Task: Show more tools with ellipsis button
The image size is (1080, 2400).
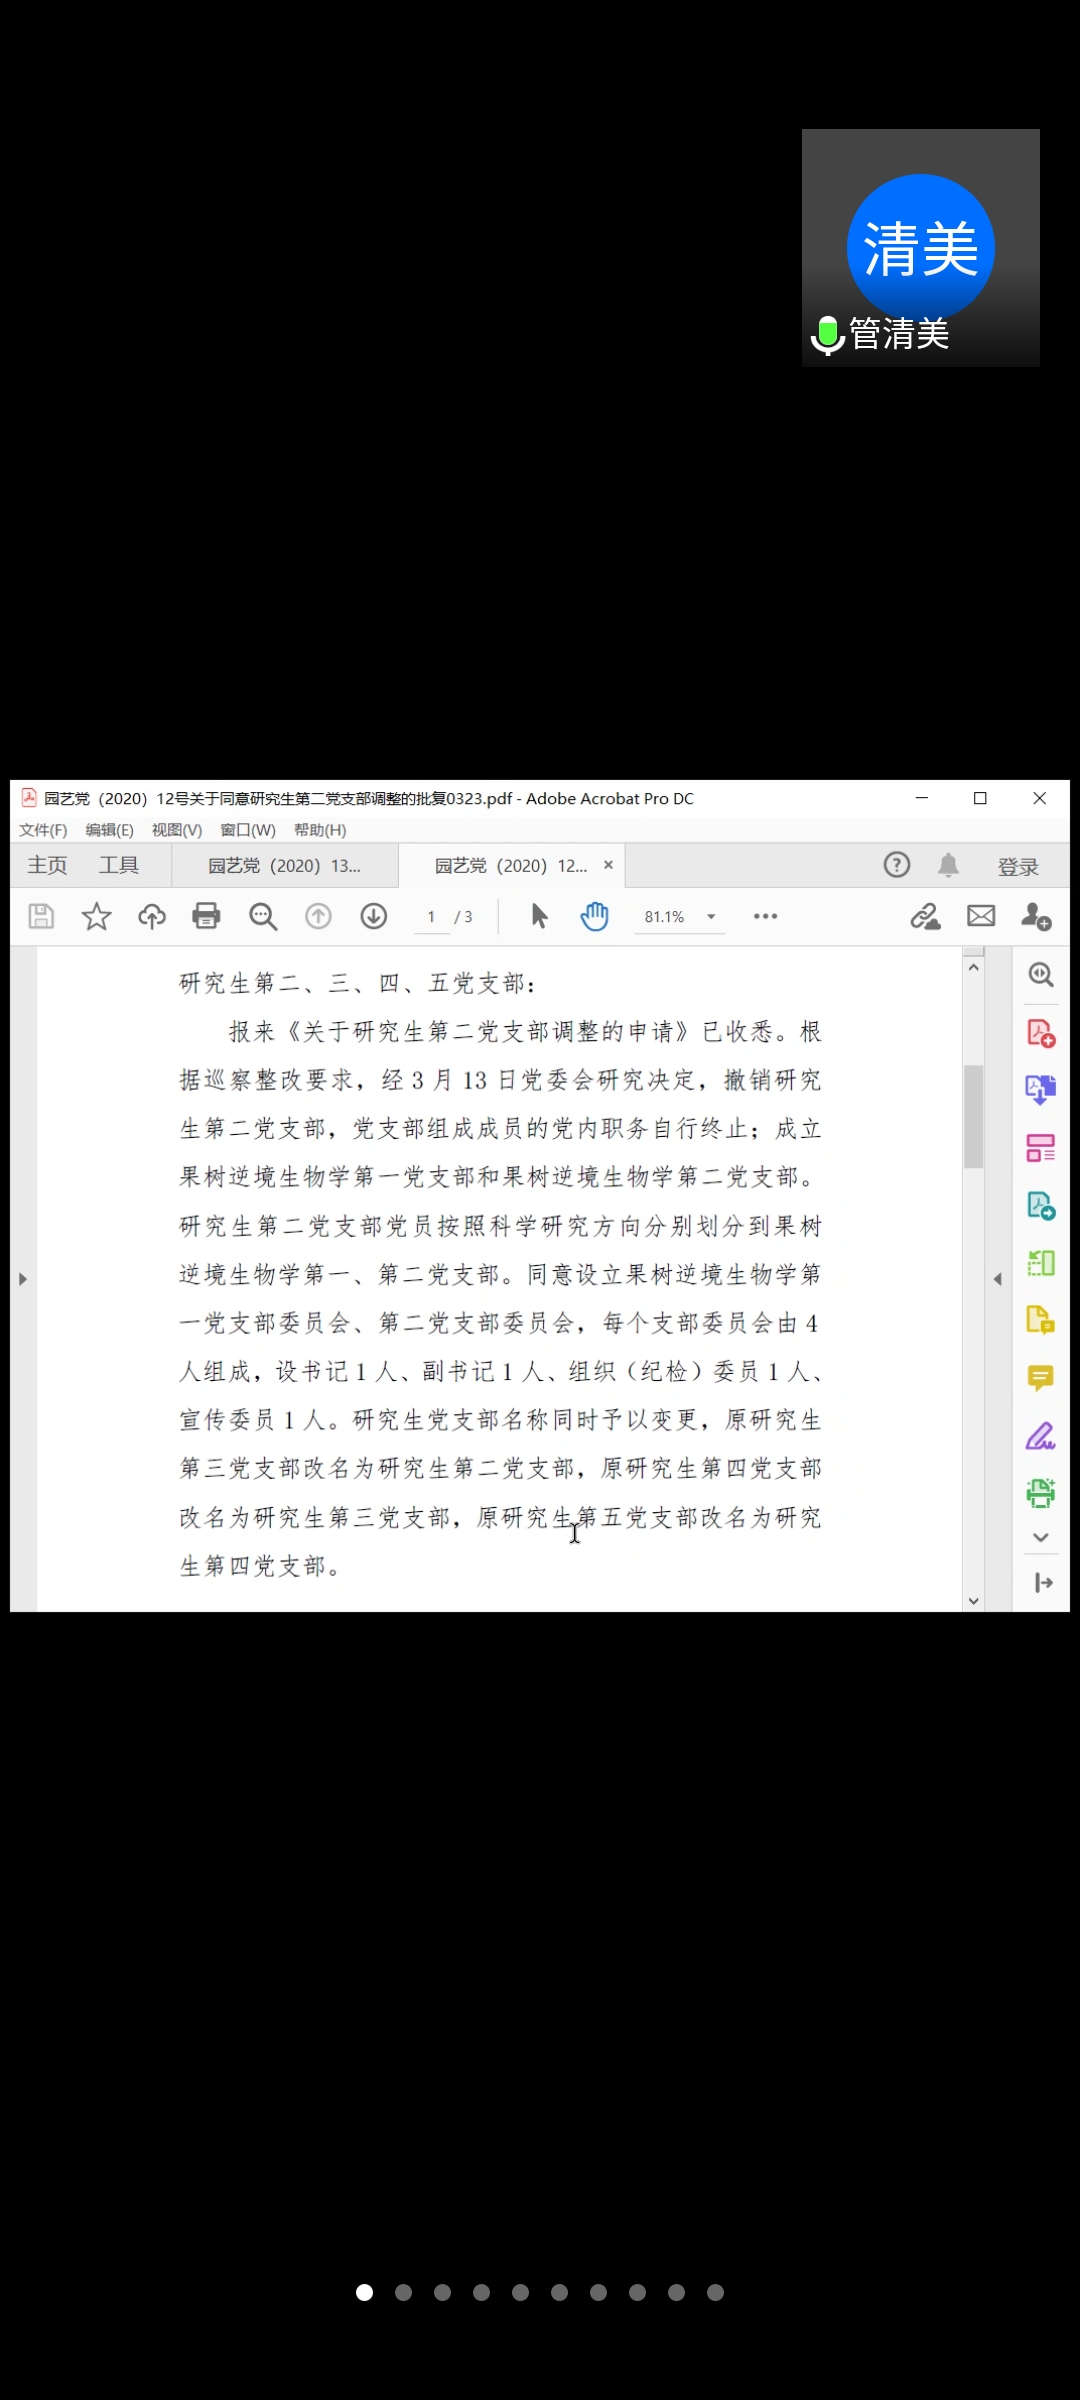Action: (x=765, y=916)
